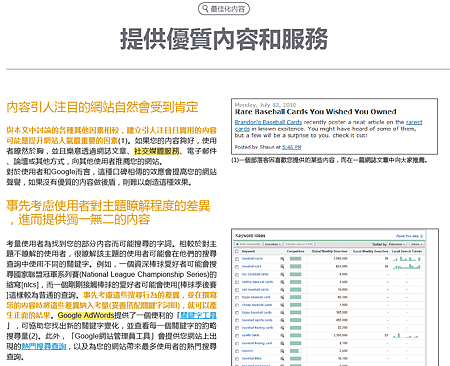Open the selling baseball cards keyword link

(257, 282)
